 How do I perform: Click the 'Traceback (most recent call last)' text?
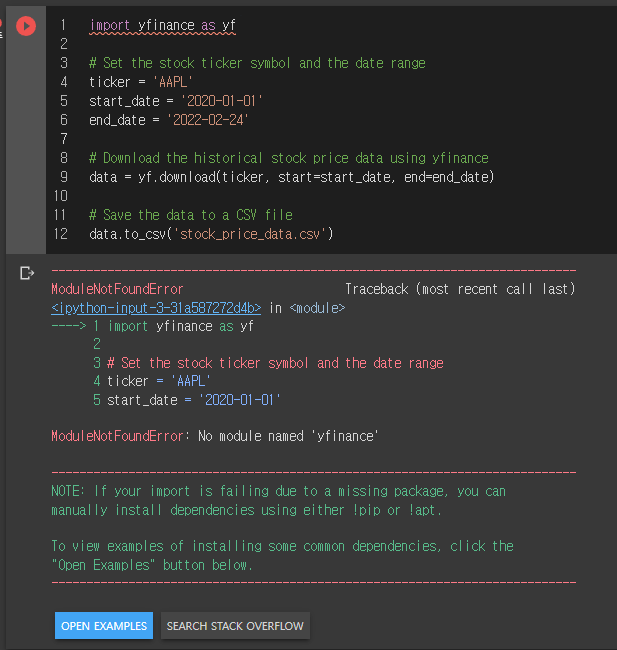pos(460,289)
